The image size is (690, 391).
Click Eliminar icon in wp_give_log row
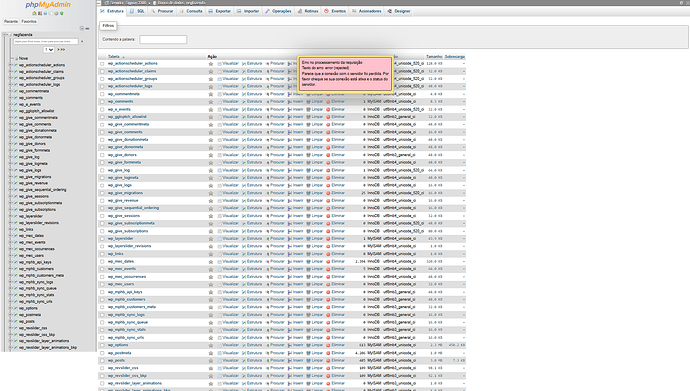coord(328,170)
